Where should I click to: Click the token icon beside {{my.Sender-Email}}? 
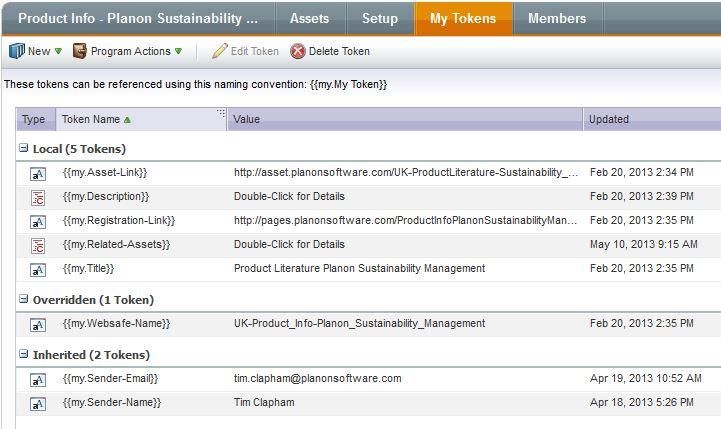click(37, 379)
